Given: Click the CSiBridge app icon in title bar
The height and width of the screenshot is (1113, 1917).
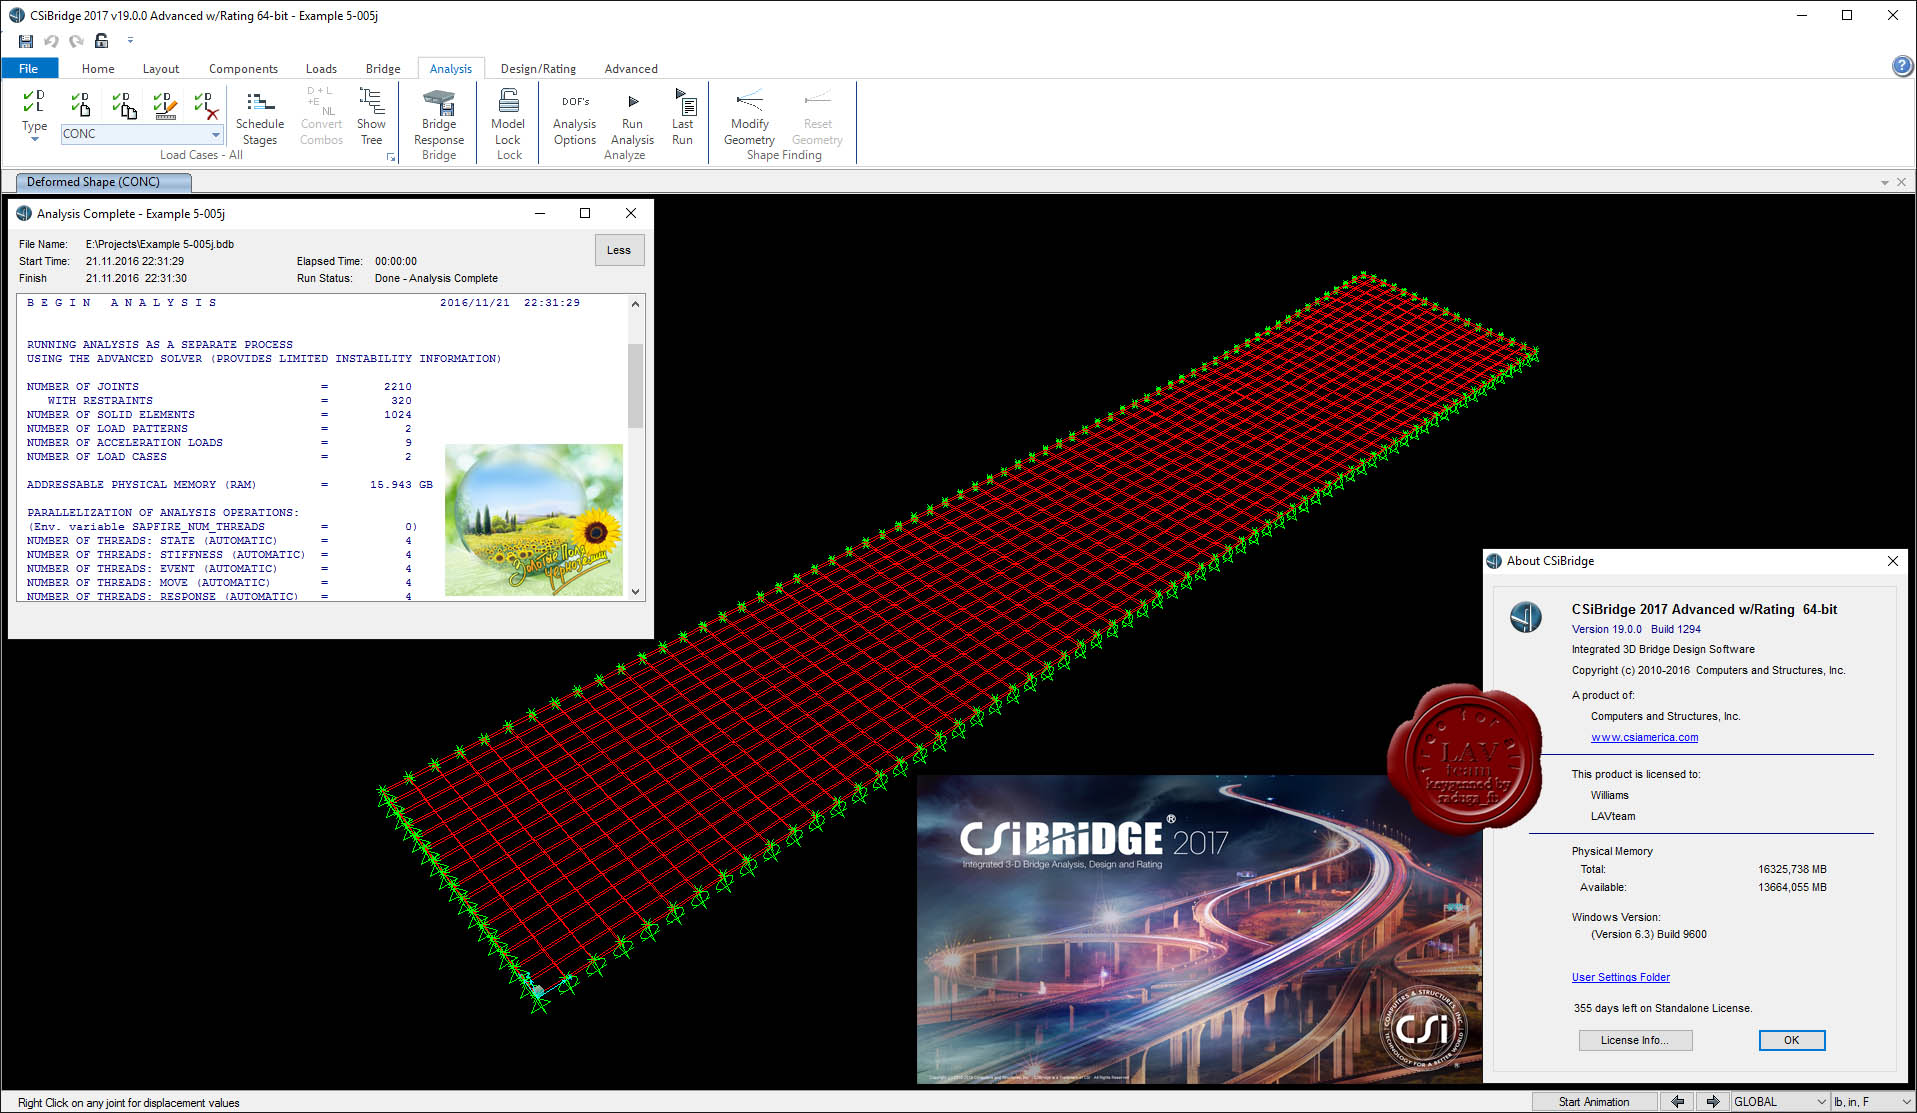Looking at the screenshot, I should (x=17, y=15).
